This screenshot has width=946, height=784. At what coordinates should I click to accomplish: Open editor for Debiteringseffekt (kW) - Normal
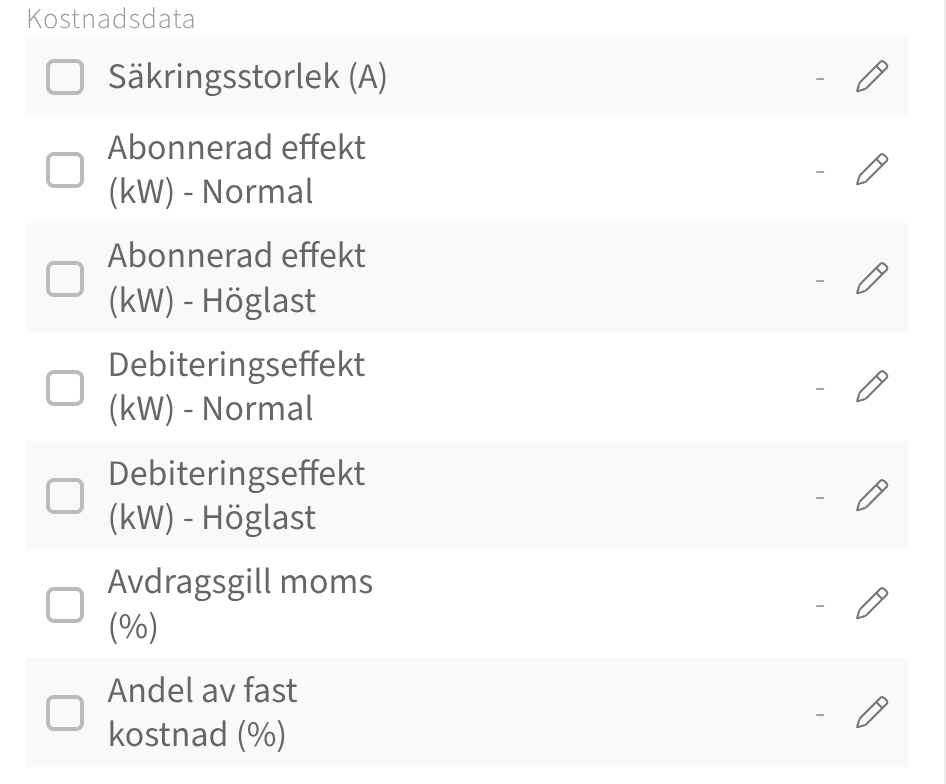point(872,386)
